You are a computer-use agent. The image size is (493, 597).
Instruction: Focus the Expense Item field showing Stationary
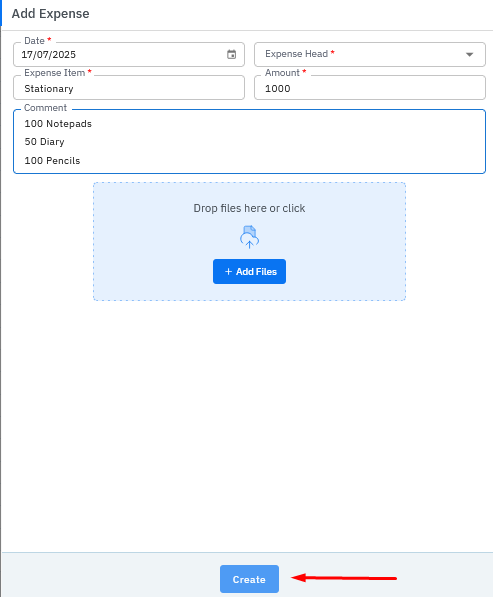[129, 88]
